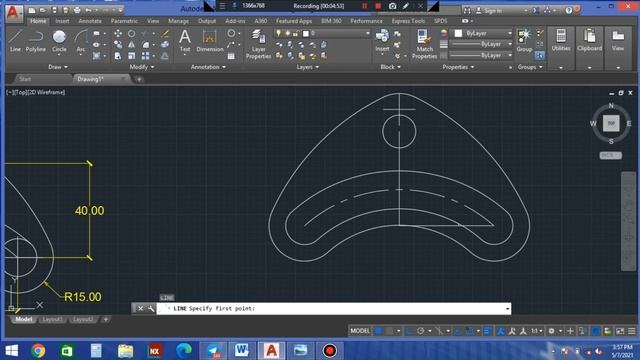Image resolution: width=640 pixels, height=360 pixels.
Task: Pause the screen recording
Action: (x=364, y=6)
